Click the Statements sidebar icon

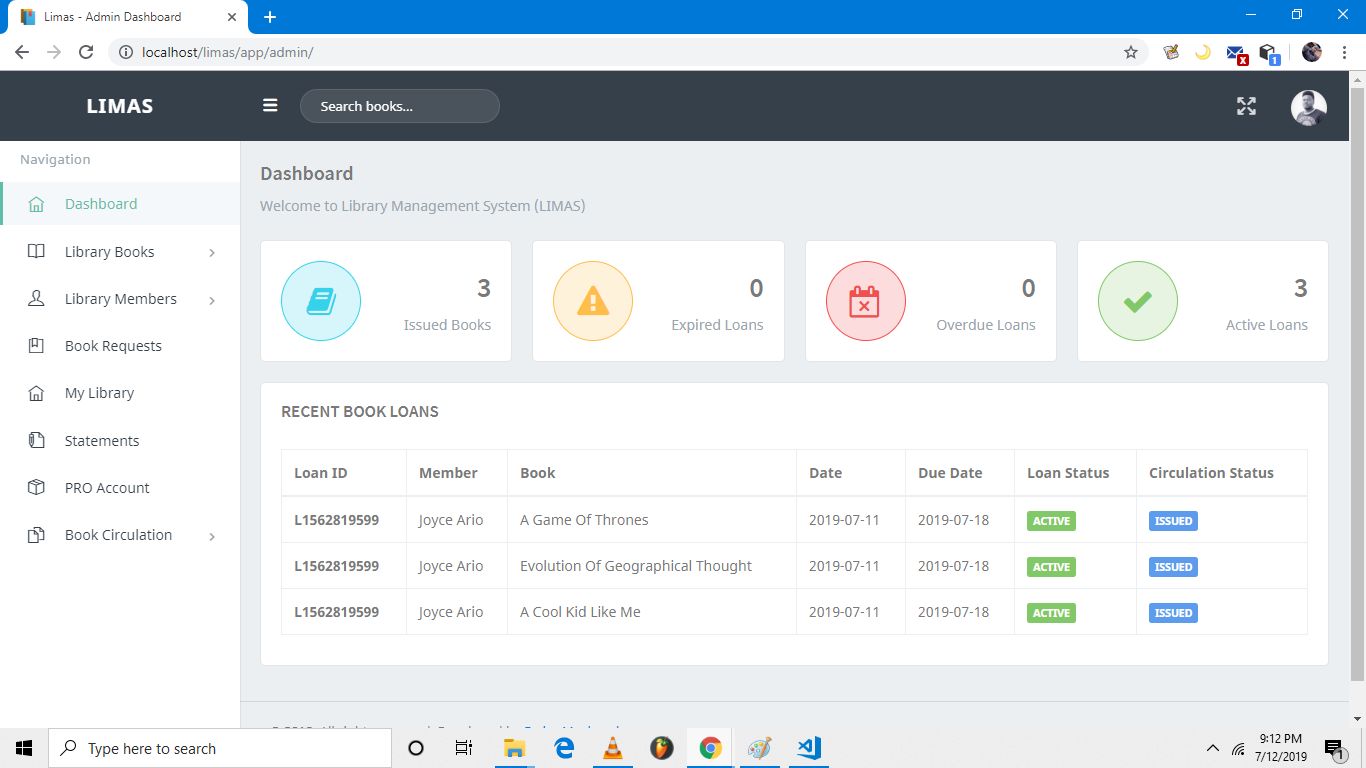coord(37,441)
